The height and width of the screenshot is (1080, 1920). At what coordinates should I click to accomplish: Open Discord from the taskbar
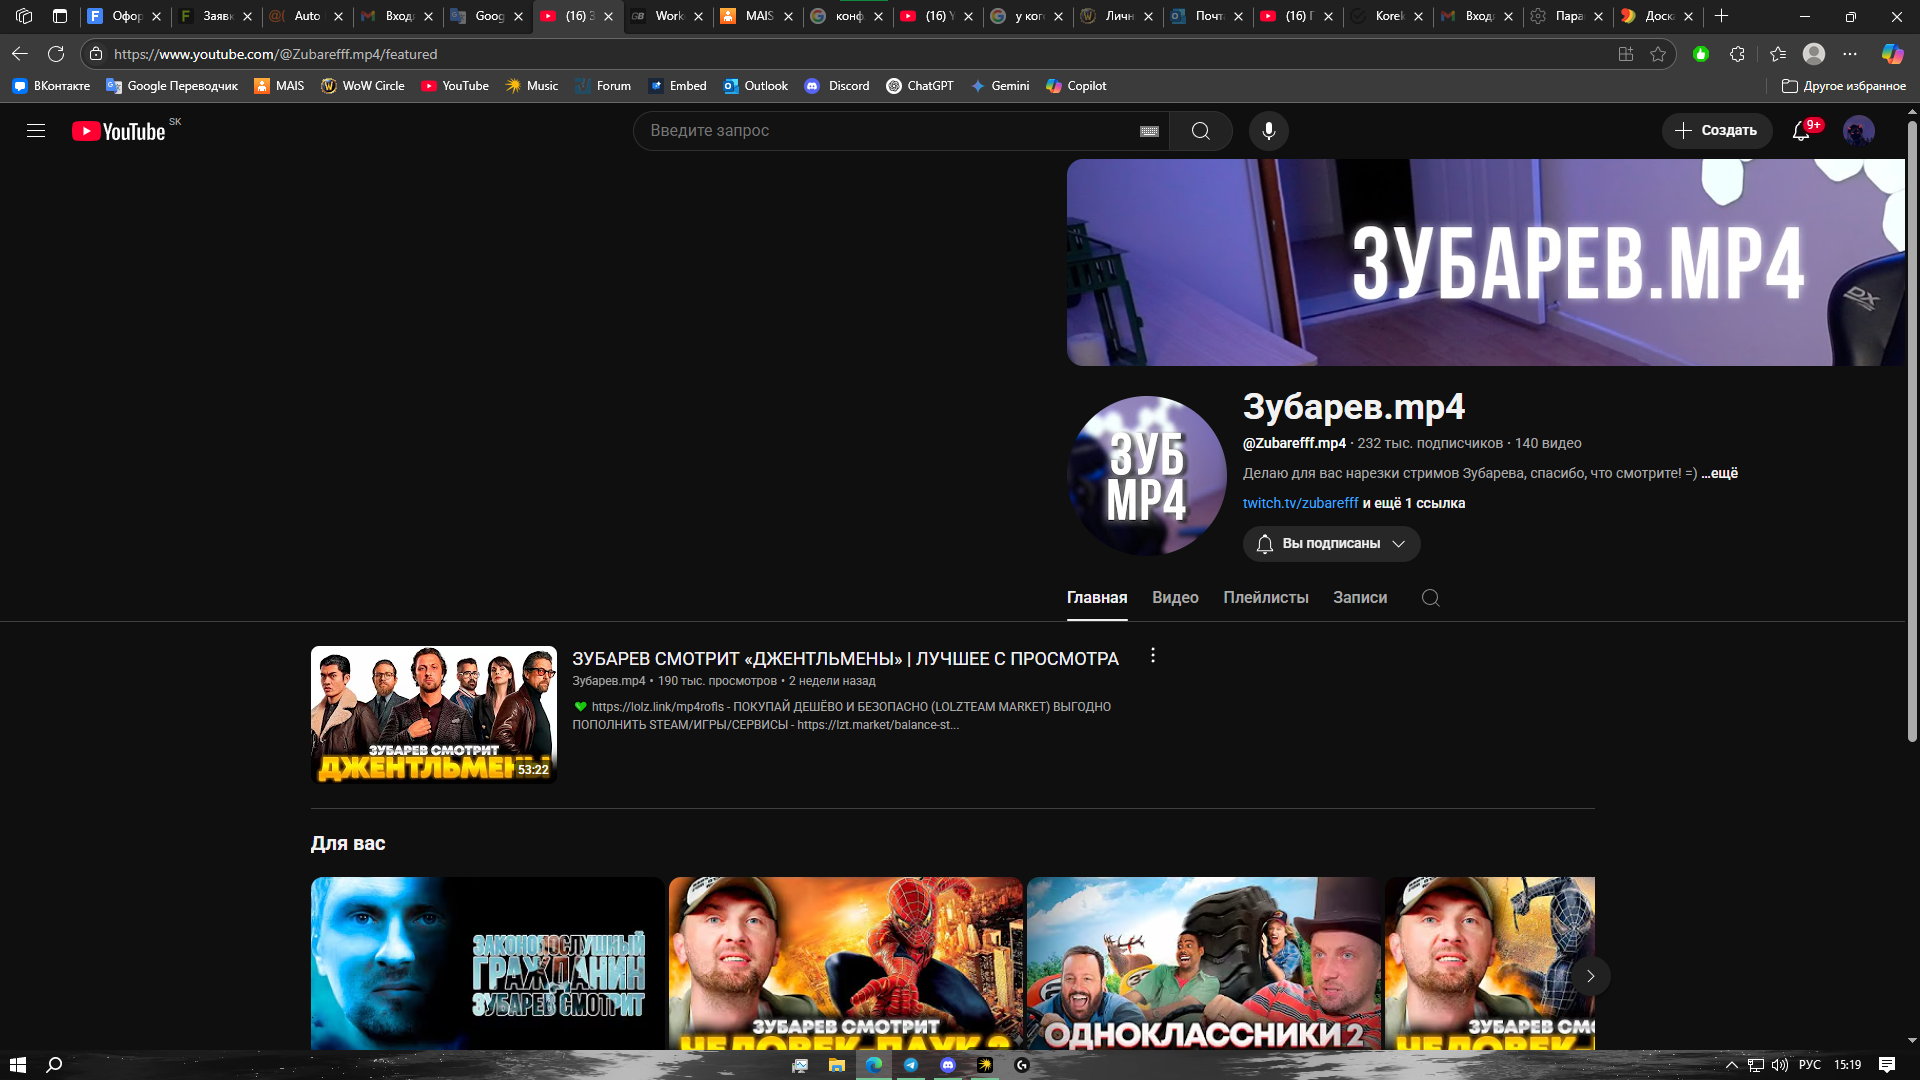pyautogui.click(x=948, y=1065)
